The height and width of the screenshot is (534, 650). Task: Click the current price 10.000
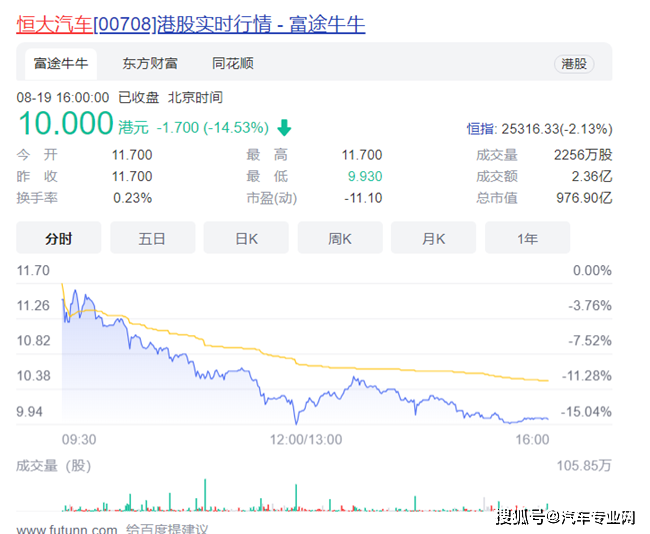[66, 124]
